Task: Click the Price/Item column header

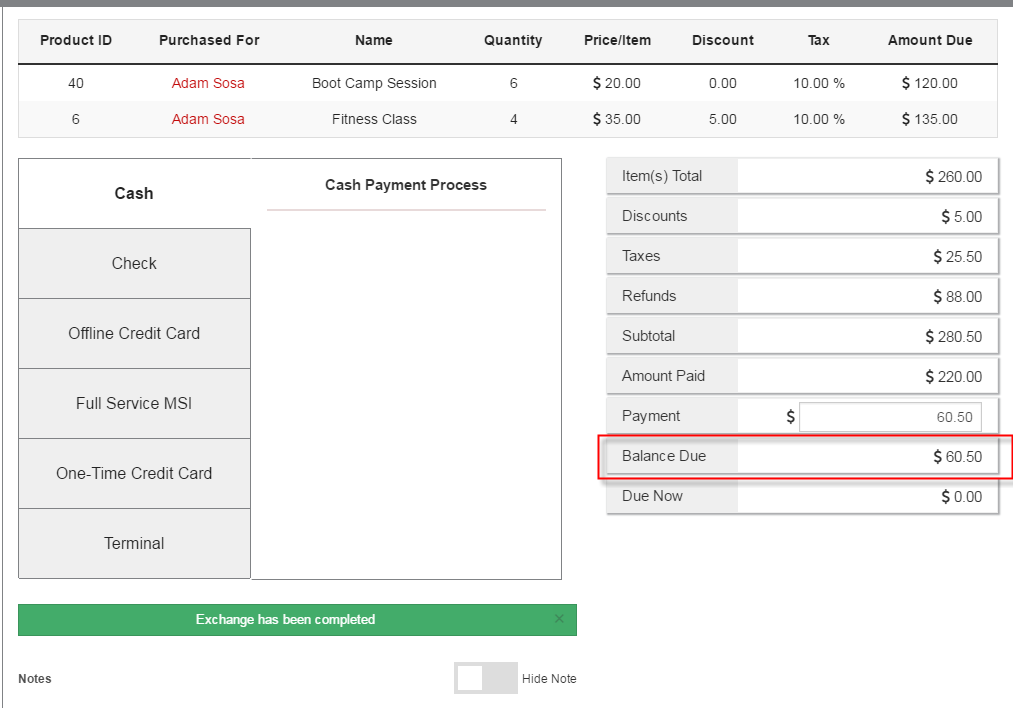Action: [x=617, y=41]
